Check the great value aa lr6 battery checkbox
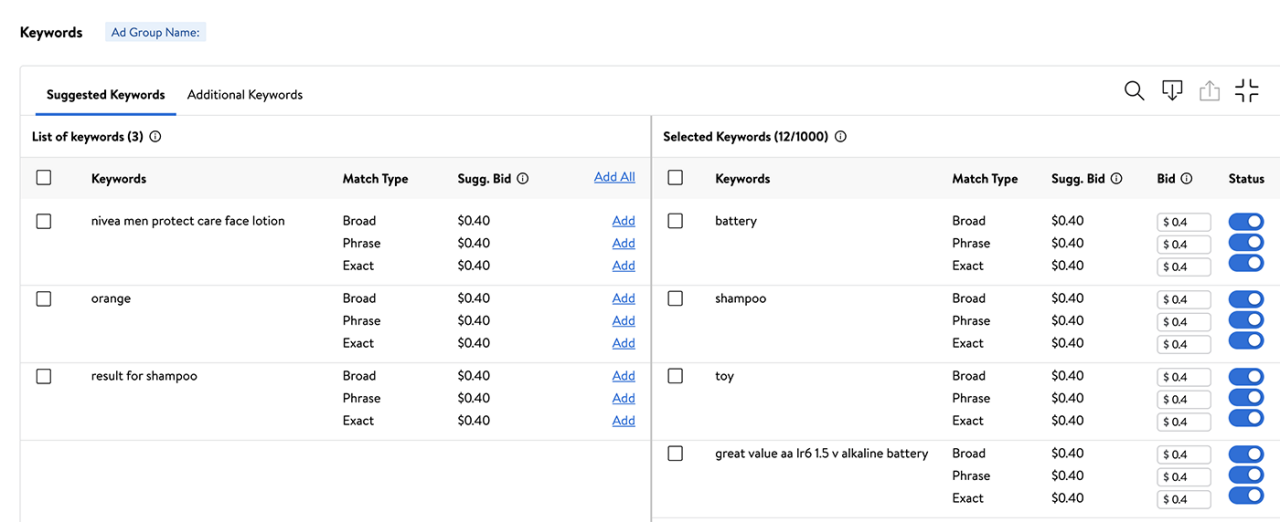The height and width of the screenshot is (522, 1280). click(675, 454)
